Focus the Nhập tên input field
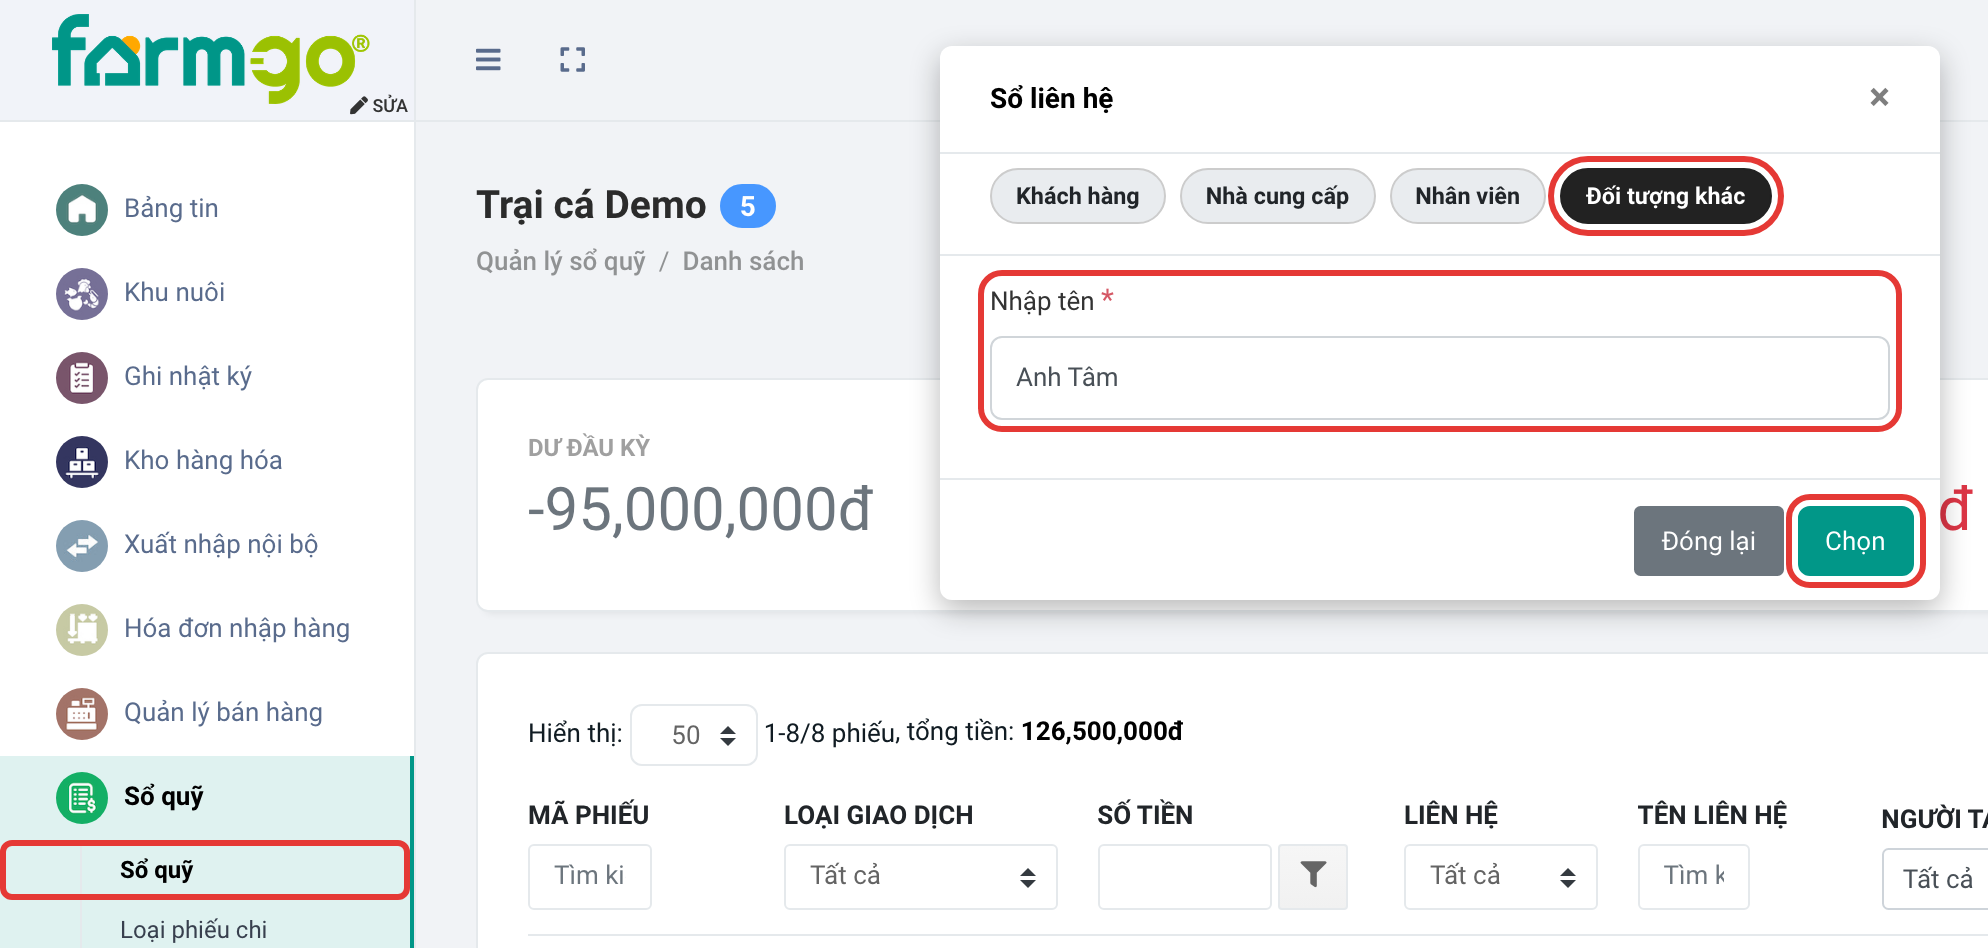The width and height of the screenshot is (1988, 948). point(1439,378)
